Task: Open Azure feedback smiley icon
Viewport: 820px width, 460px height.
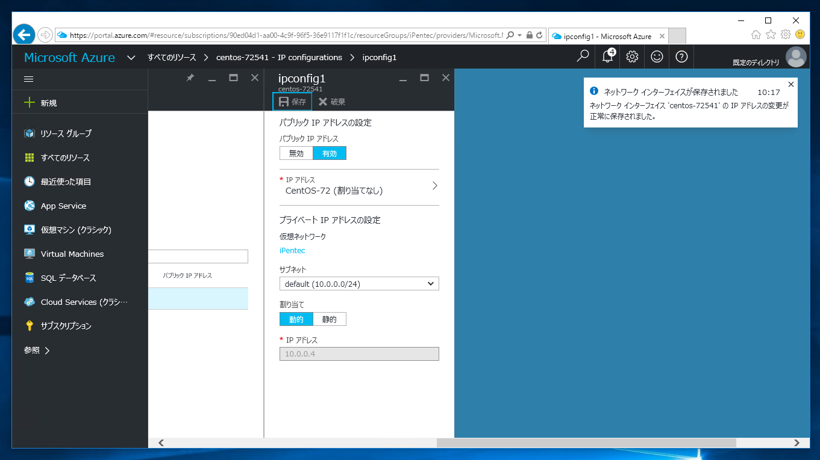Action: pos(657,56)
